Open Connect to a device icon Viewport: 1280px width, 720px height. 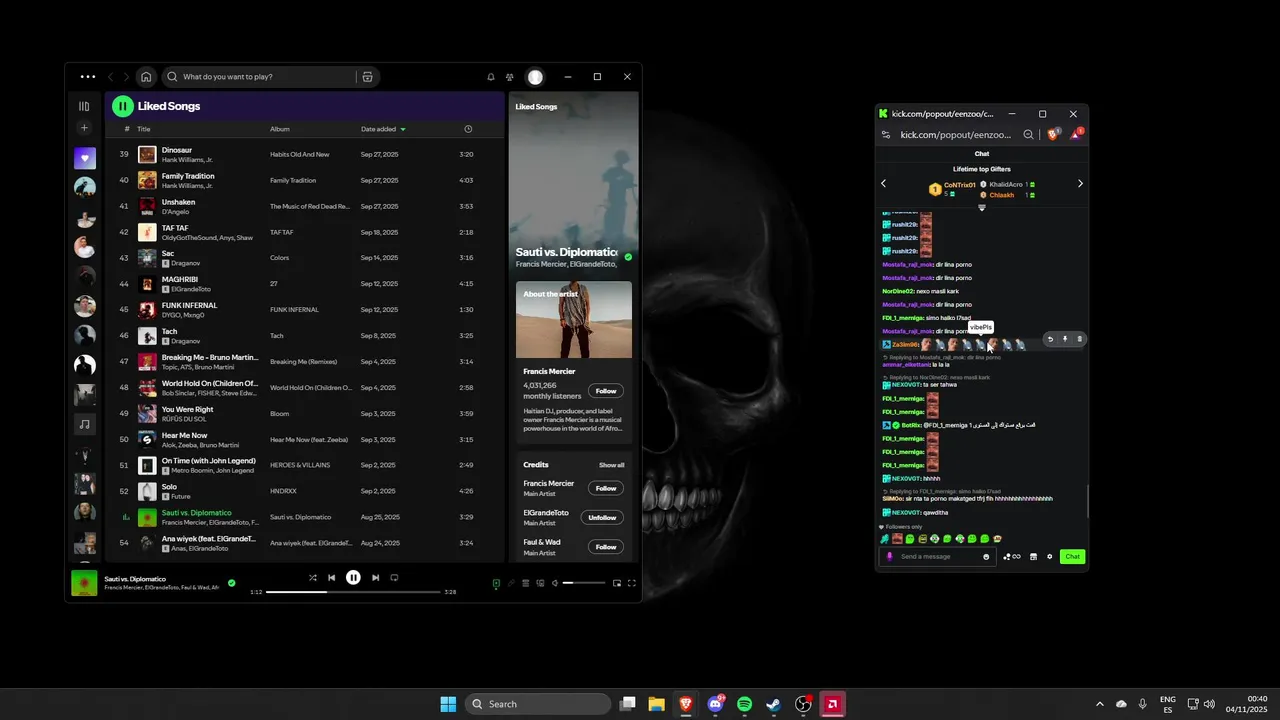[x=540, y=583]
